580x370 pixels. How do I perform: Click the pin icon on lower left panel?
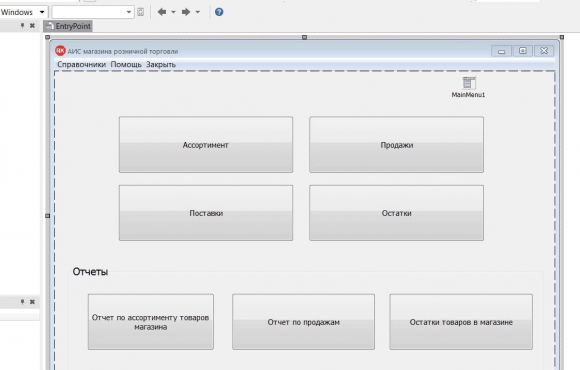[22, 302]
